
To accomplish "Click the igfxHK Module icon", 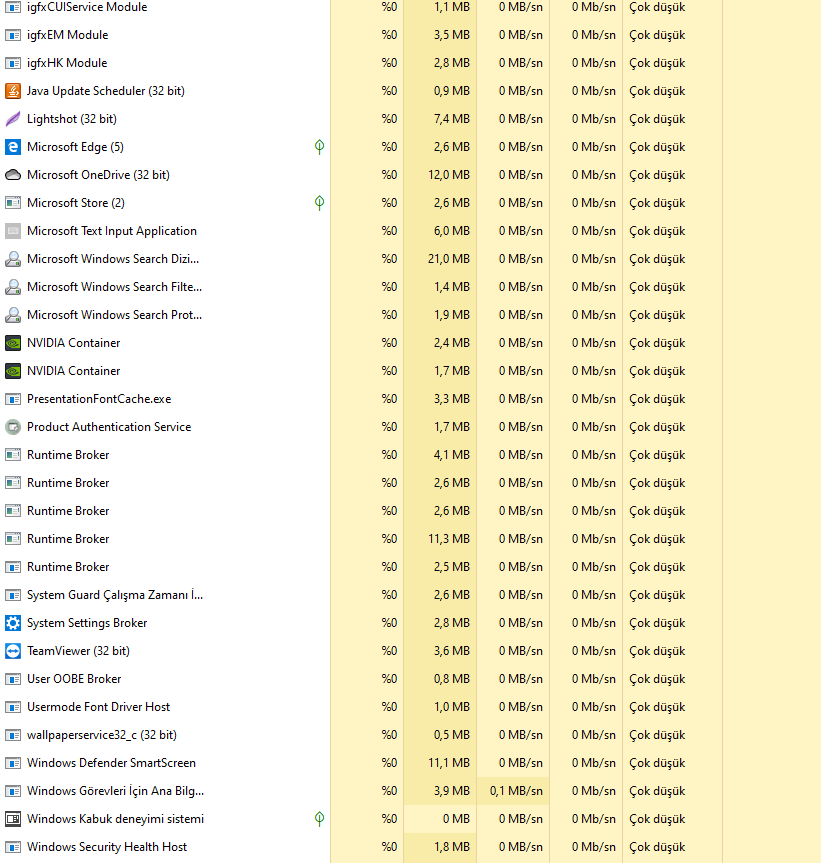I will [13, 63].
